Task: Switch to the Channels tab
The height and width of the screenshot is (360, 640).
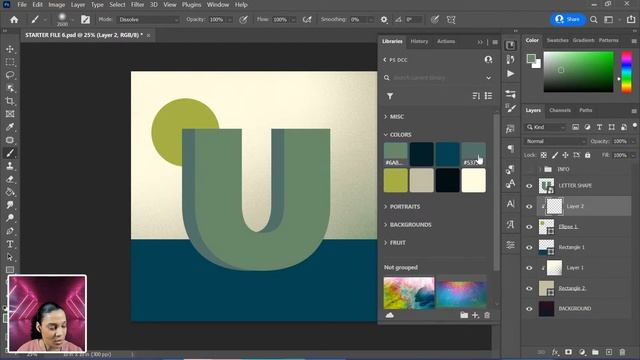Action: pos(560,110)
